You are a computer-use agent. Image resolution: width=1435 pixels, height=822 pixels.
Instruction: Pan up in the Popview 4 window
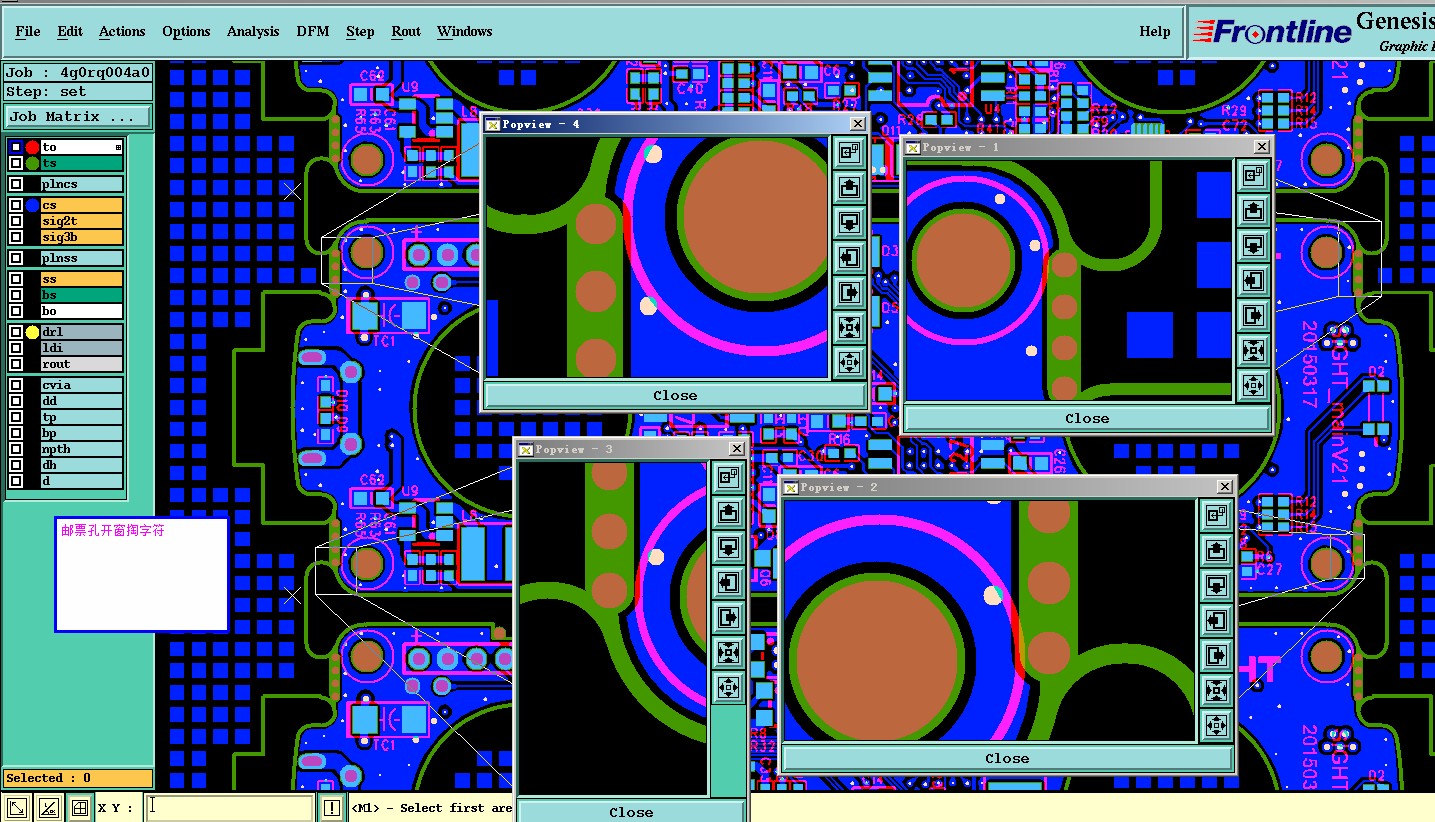(x=849, y=187)
